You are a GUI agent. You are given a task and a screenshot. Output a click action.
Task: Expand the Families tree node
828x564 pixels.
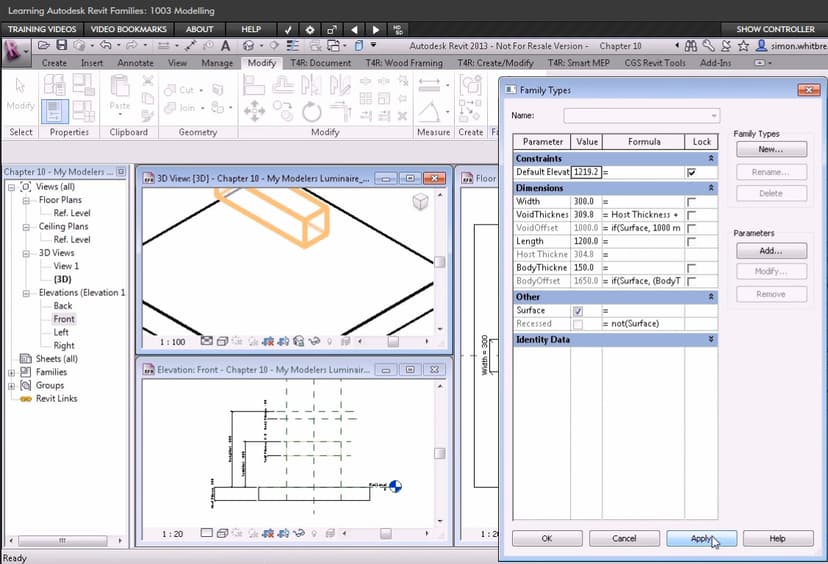11,372
